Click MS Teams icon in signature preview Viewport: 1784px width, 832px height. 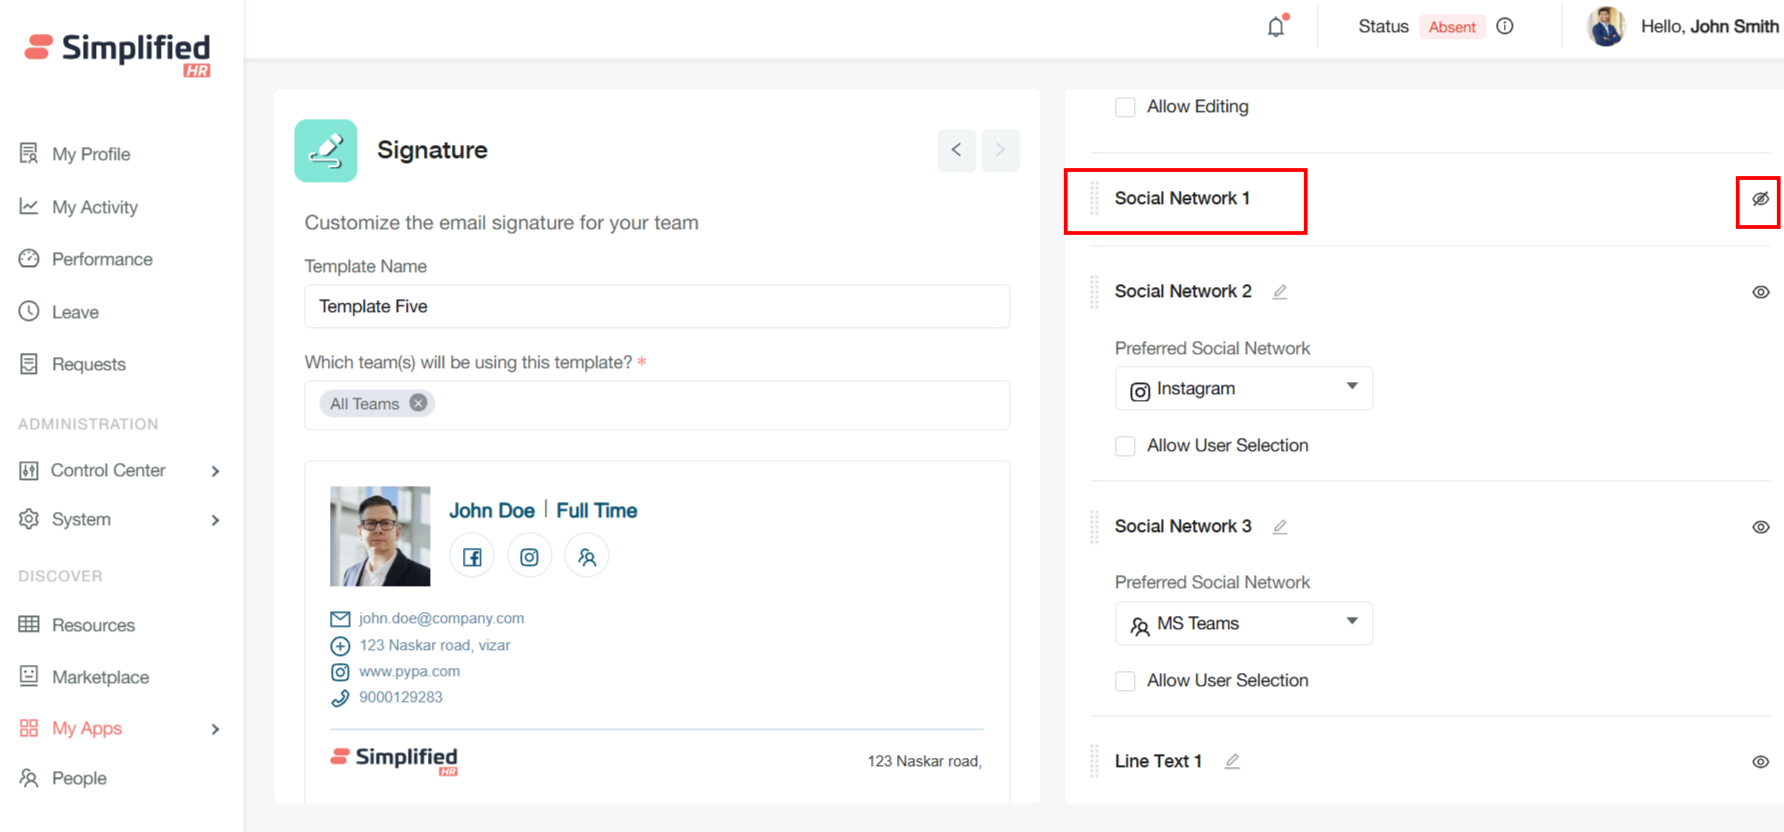tap(587, 557)
